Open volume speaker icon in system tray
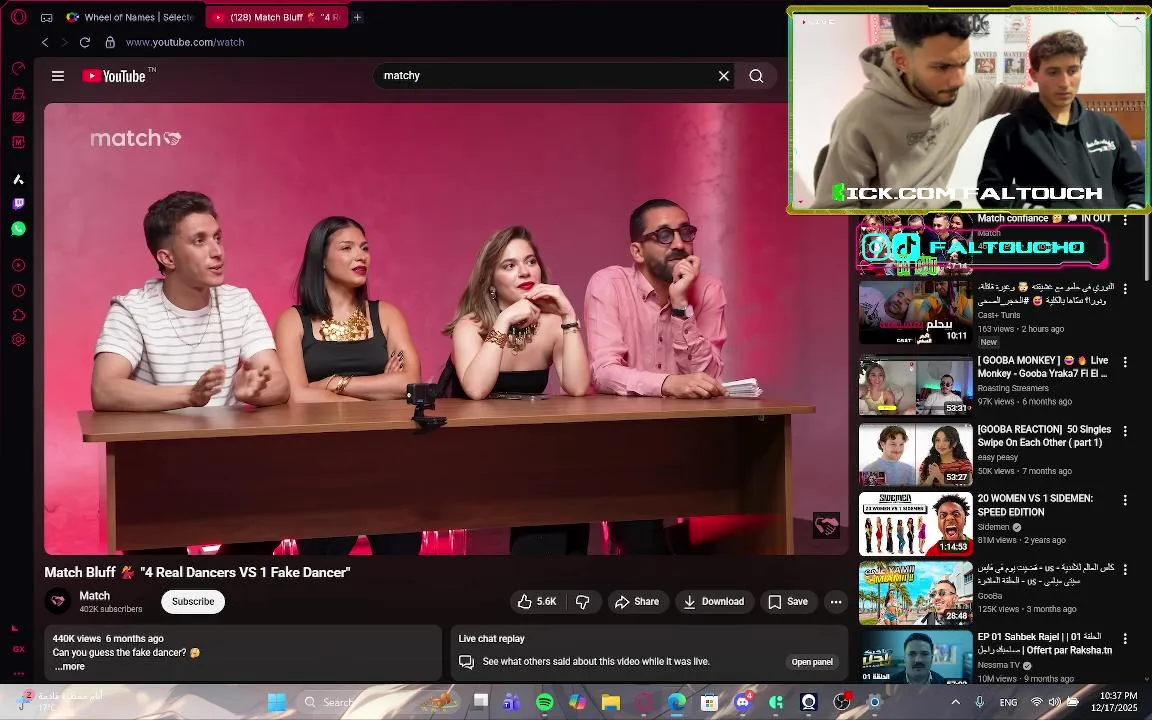Screen dimensions: 1152x720 click(x=1054, y=702)
